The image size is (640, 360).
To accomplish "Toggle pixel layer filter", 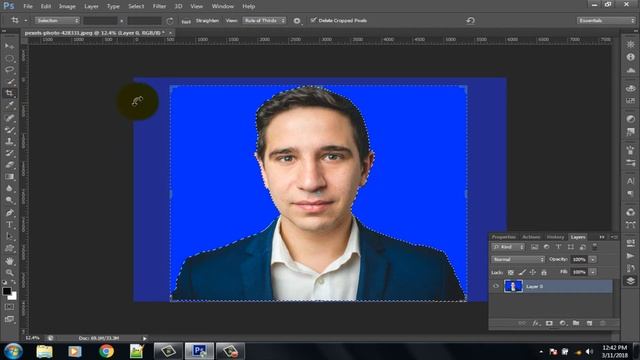I will [534, 247].
